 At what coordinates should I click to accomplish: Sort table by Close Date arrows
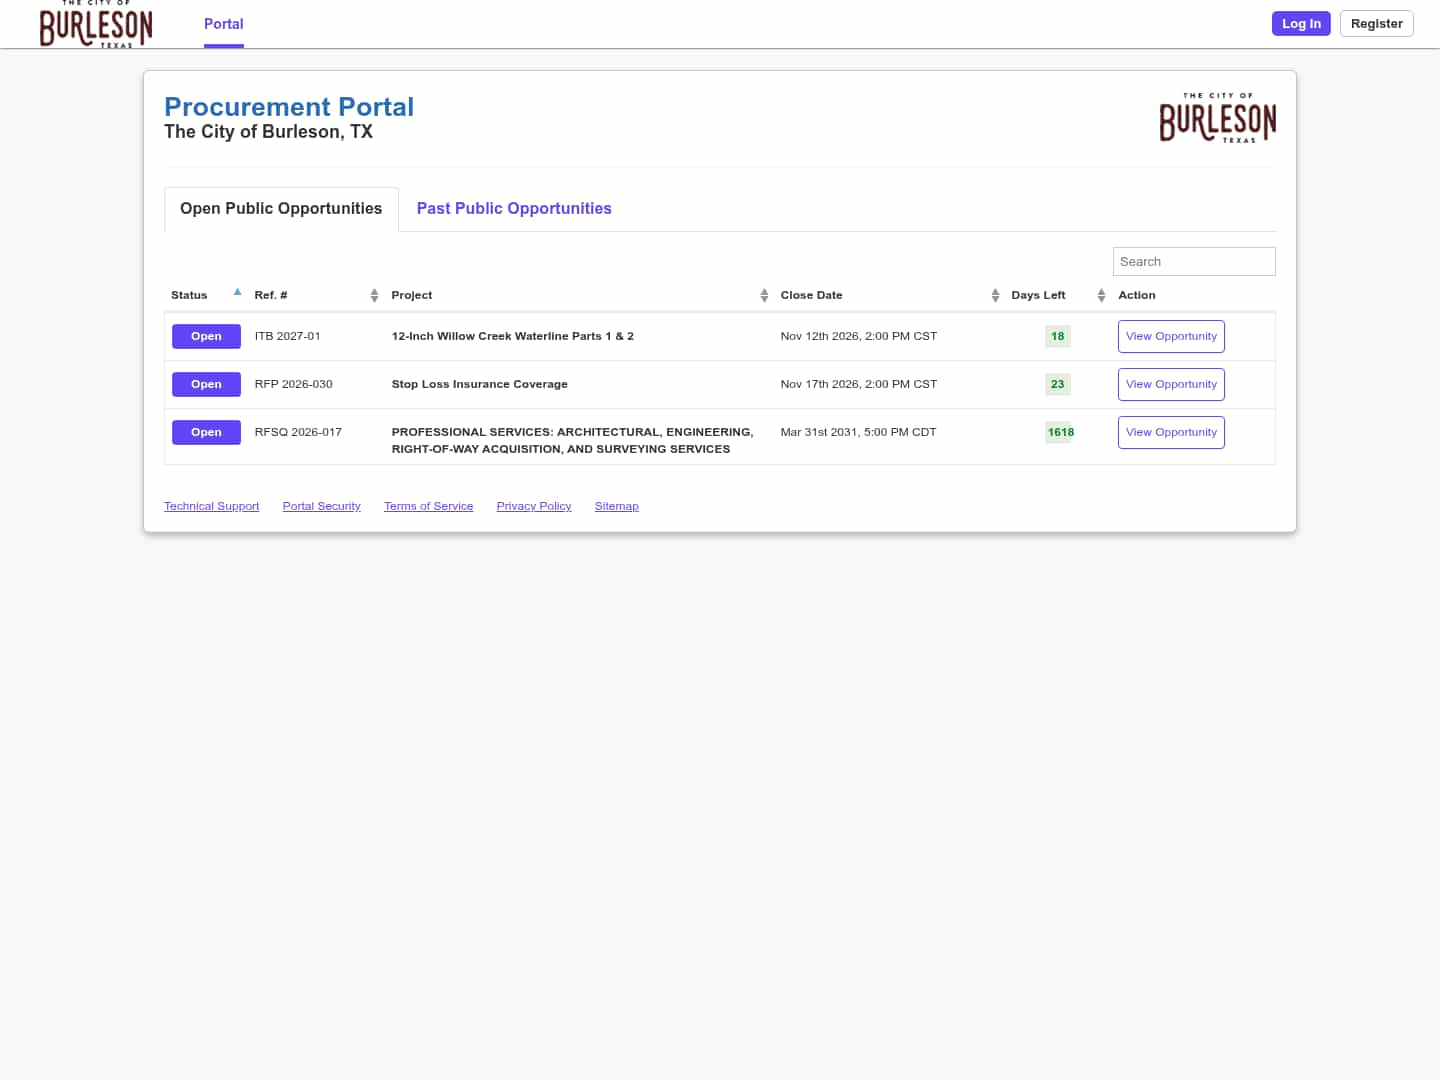click(x=995, y=295)
